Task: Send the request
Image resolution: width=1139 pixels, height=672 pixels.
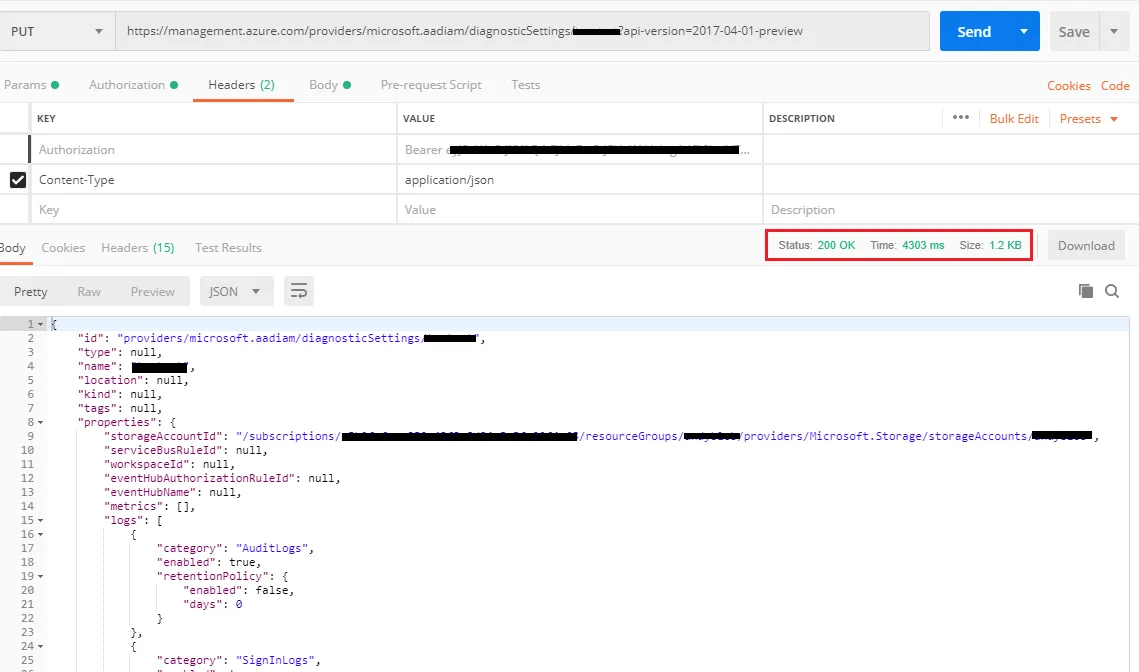Action: pos(973,31)
